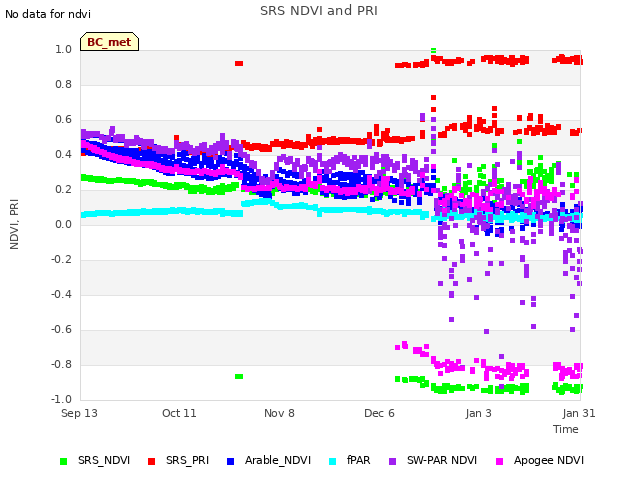Click the 1.0 y-axis tick label

tap(64, 49)
